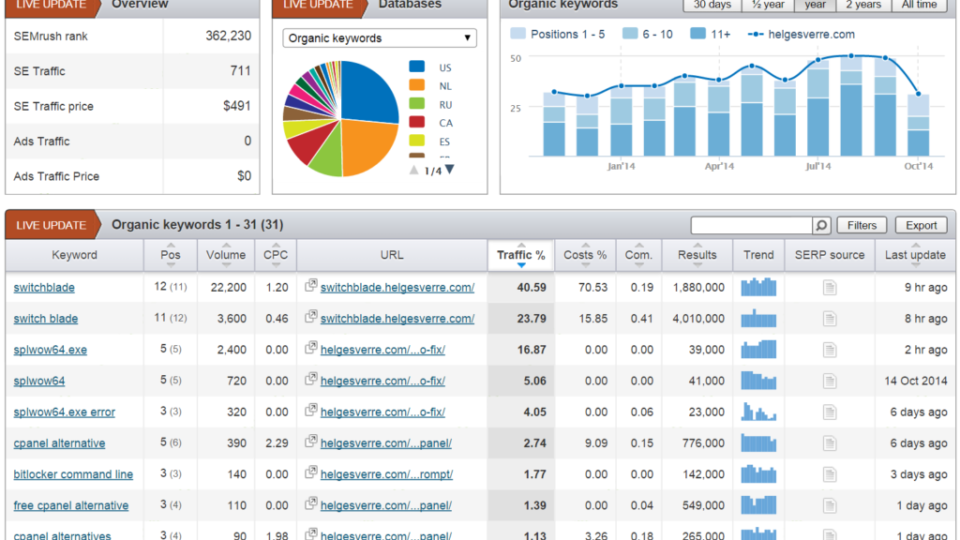
Task: Open external link icon for switchblade row
Action: [x=311, y=285]
